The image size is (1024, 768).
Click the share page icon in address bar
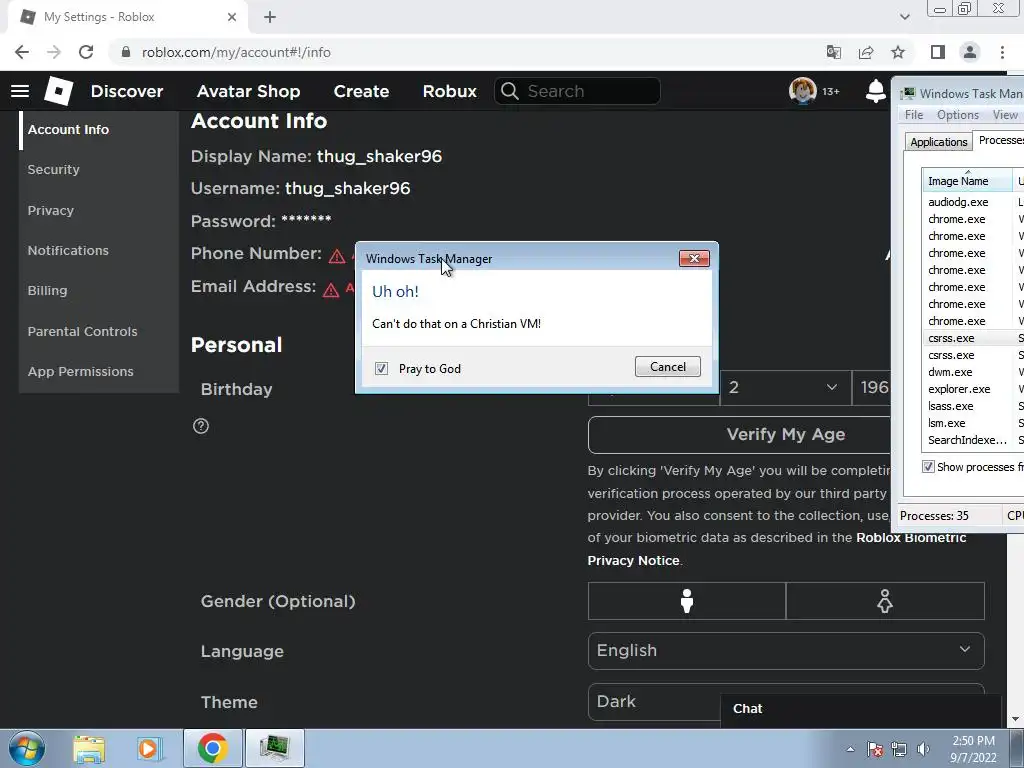[866, 52]
